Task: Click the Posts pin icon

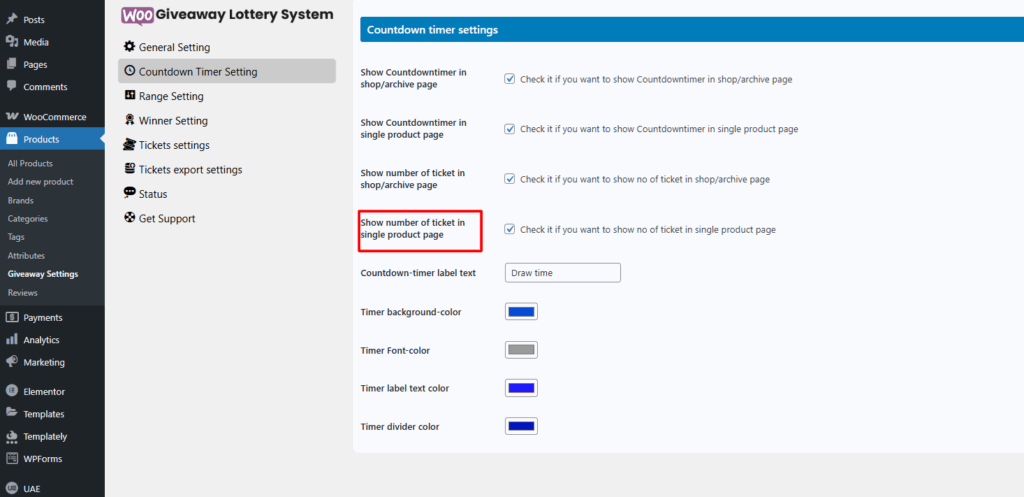Action: pos(12,20)
